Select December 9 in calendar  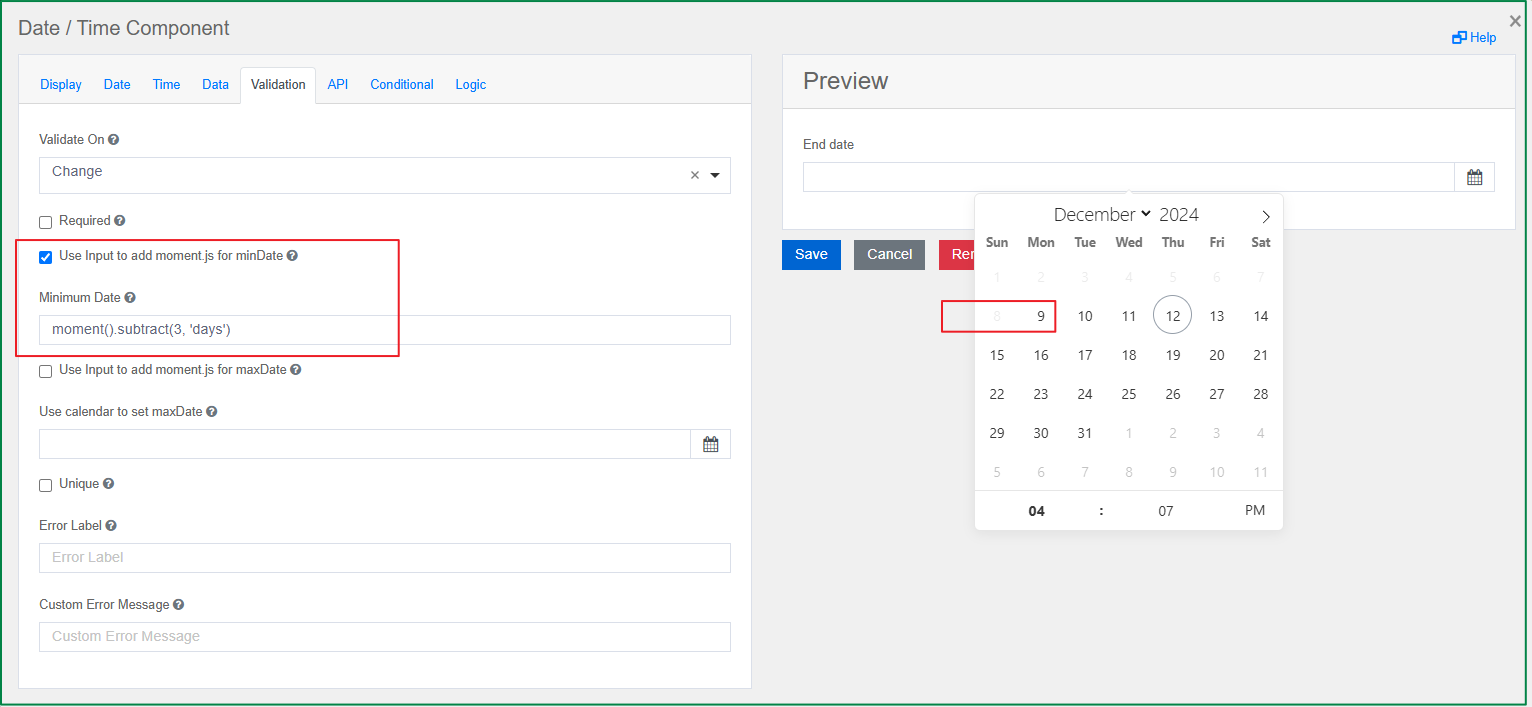1041,316
